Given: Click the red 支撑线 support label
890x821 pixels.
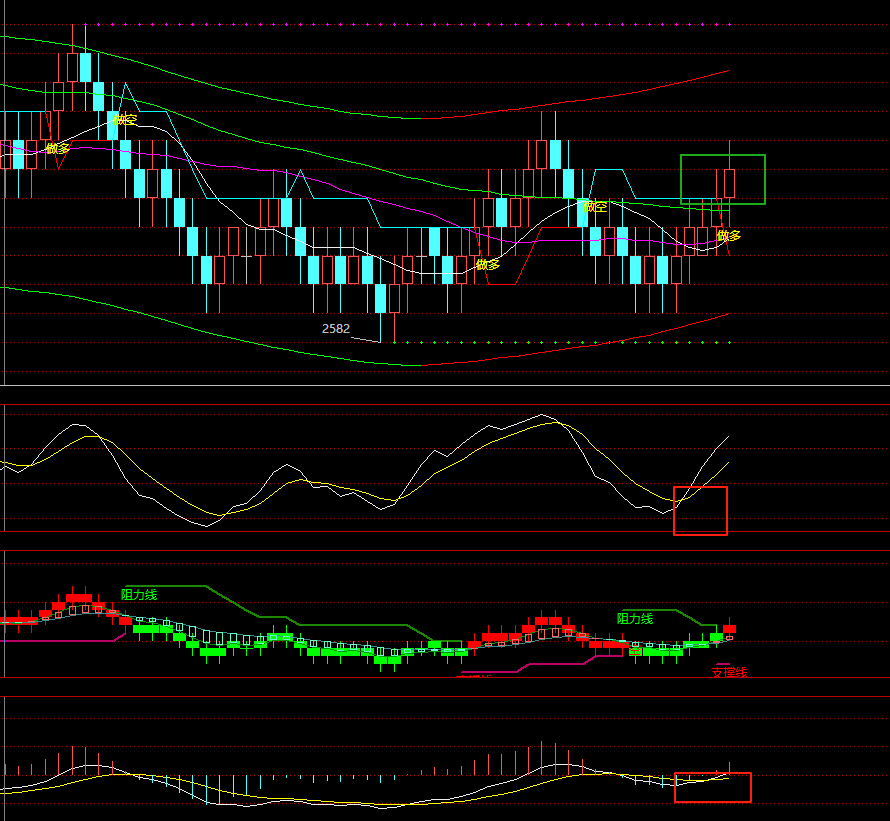Looking at the screenshot, I should coord(729,672).
